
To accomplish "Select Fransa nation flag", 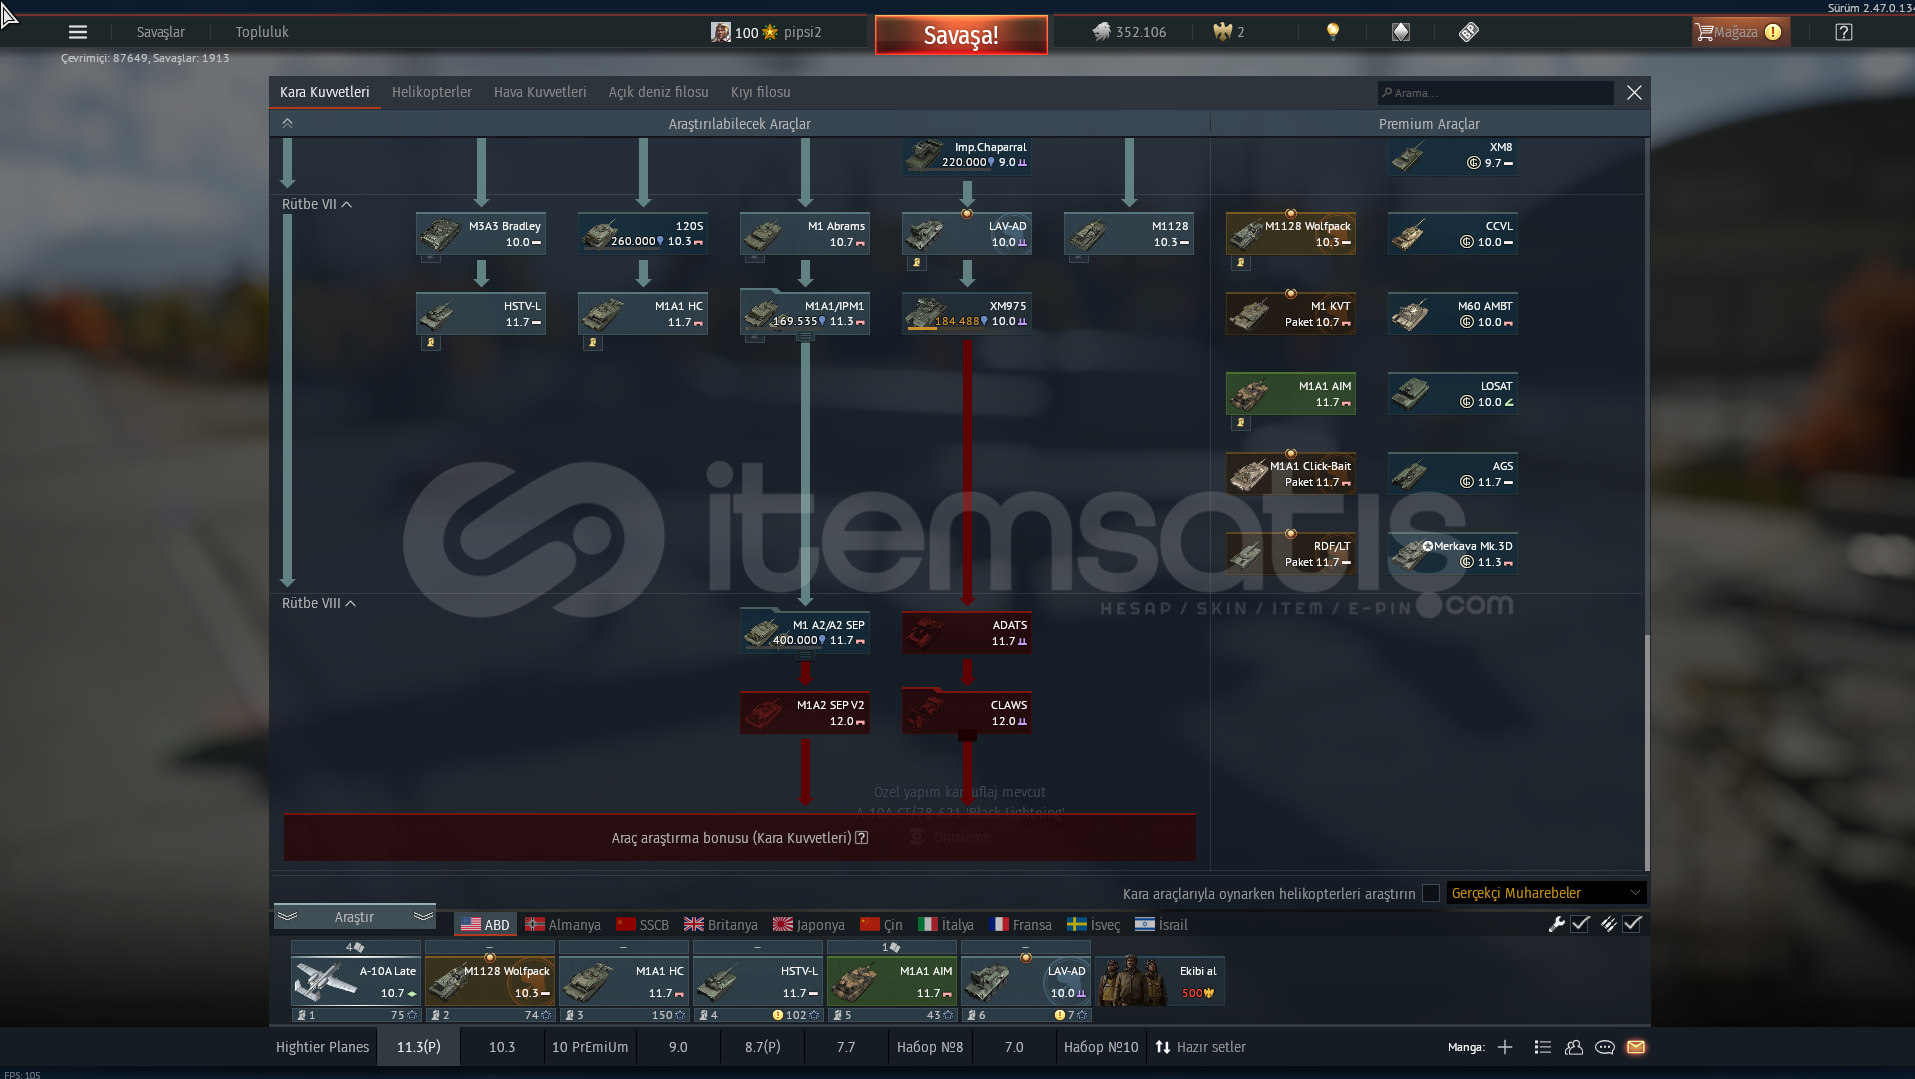I will pyautogui.click(x=1021, y=925).
